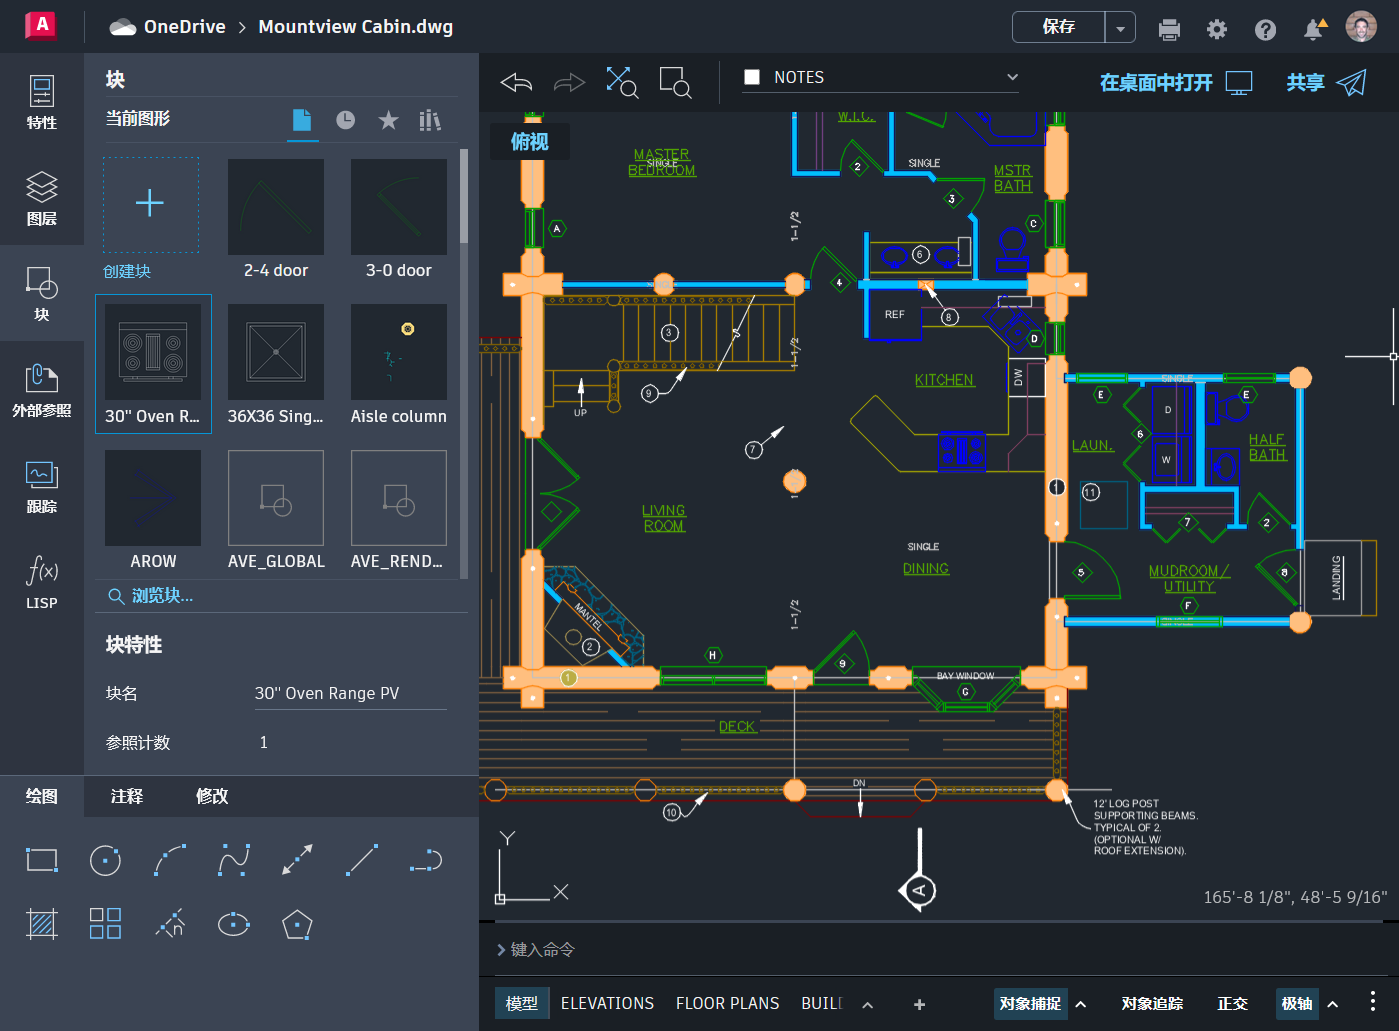The width and height of the screenshot is (1399, 1031).
Task: Switch to the 修改 modify tab
Action: click(x=212, y=796)
